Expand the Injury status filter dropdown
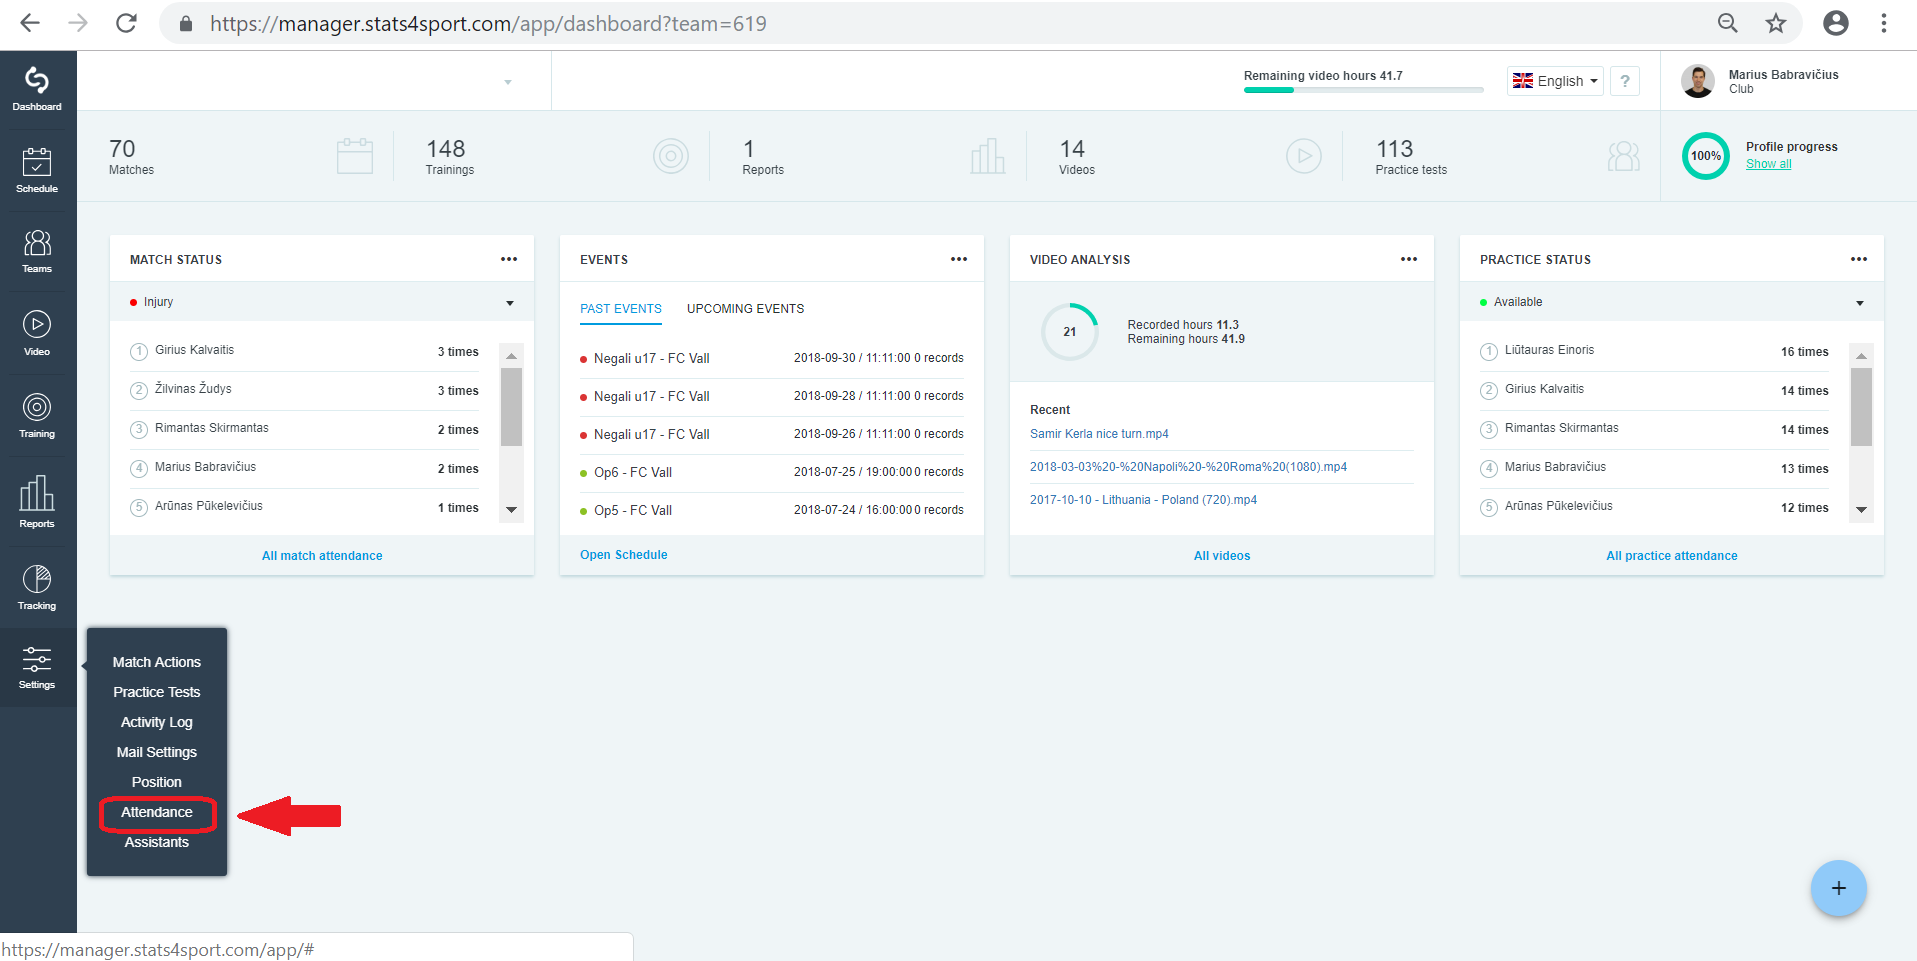Screen dimensions: 1917x961 pyautogui.click(x=322, y=302)
